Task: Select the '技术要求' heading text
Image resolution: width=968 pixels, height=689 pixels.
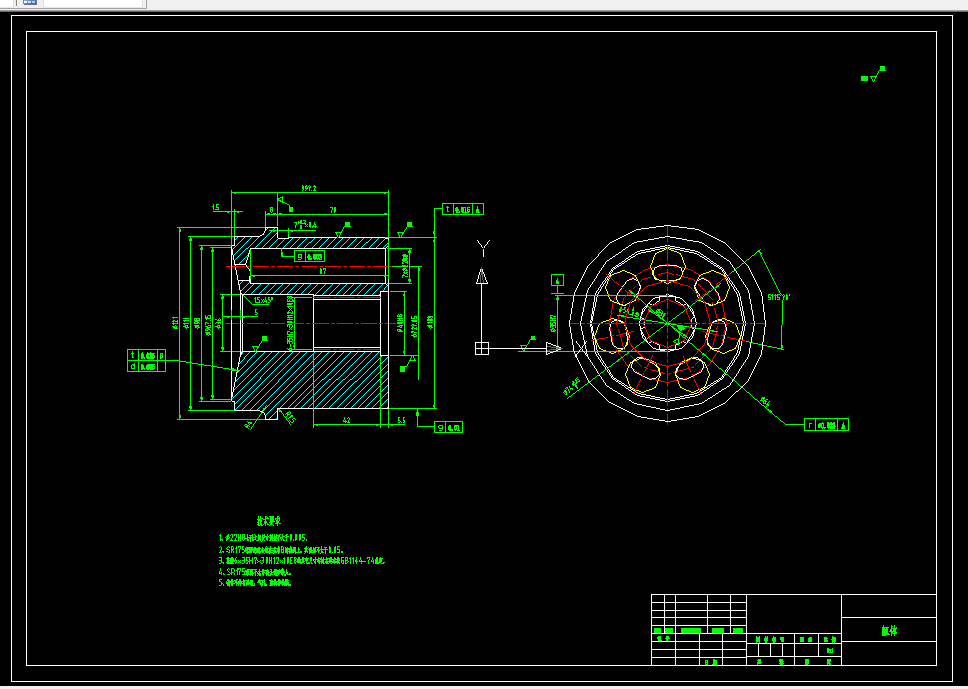Action: [x=269, y=521]
